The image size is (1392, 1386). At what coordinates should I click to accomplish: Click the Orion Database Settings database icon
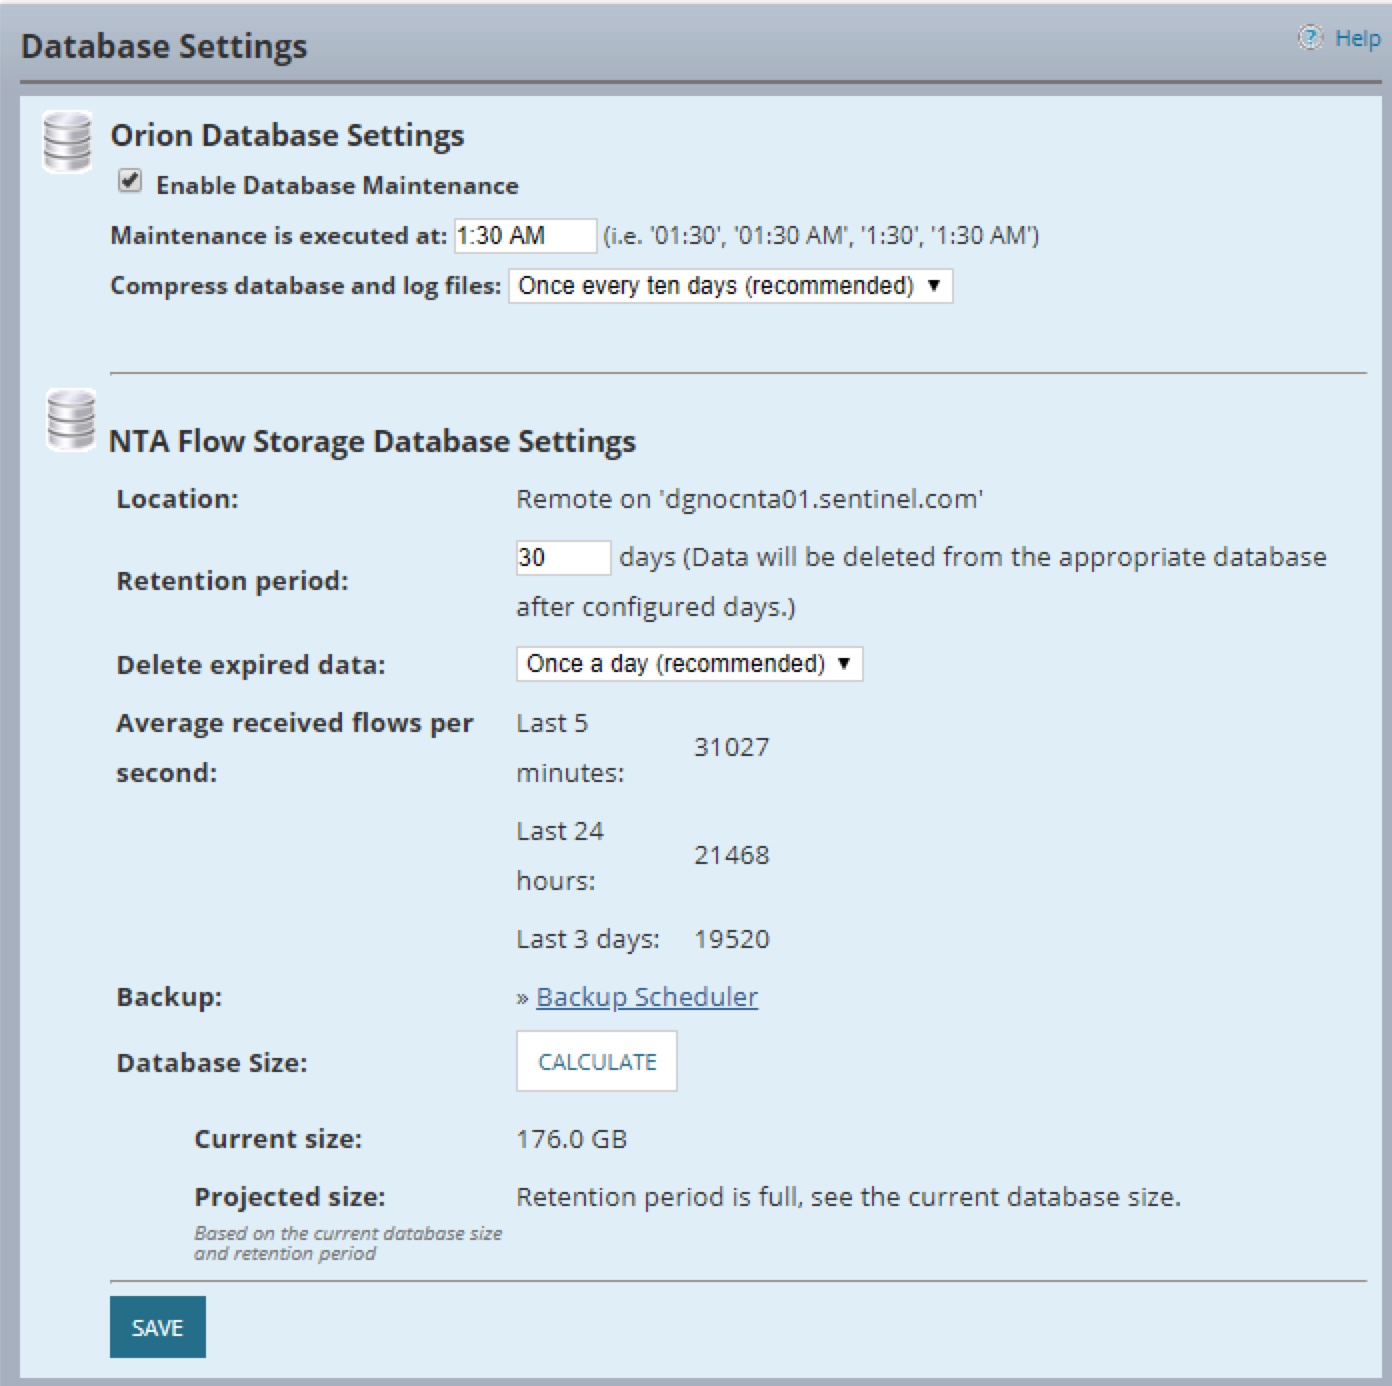(x=67, y=141)
